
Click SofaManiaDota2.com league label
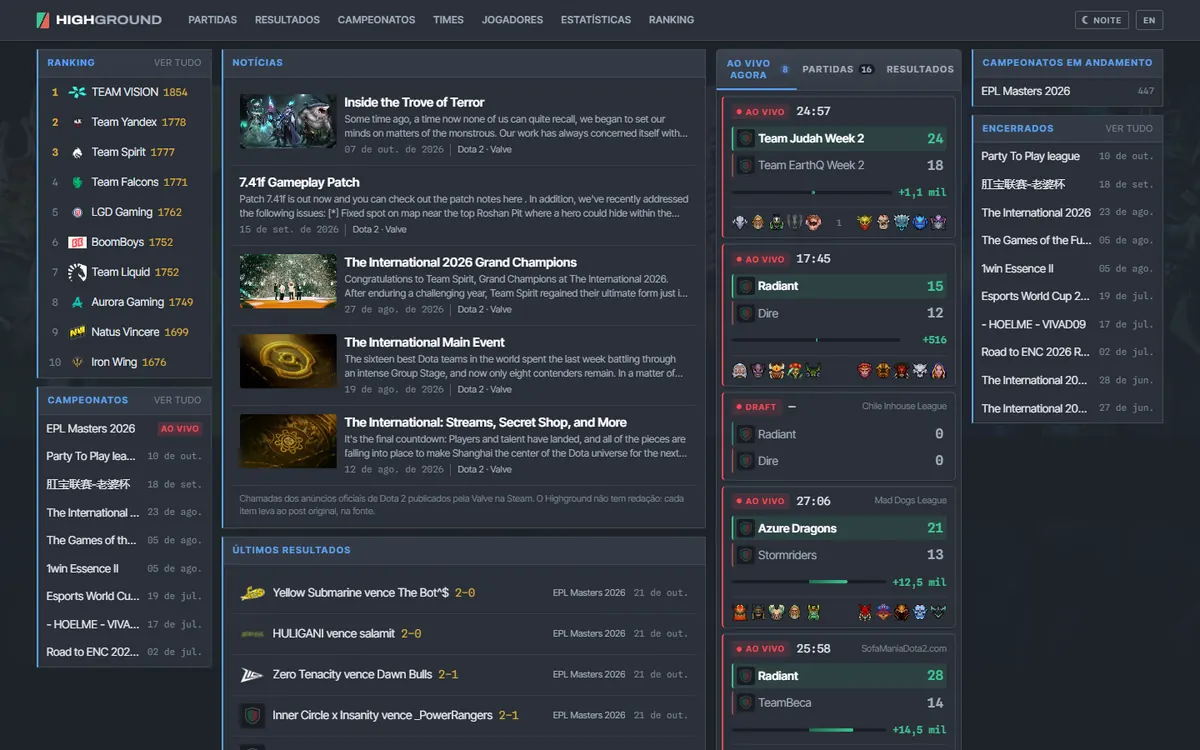[904, 649]
